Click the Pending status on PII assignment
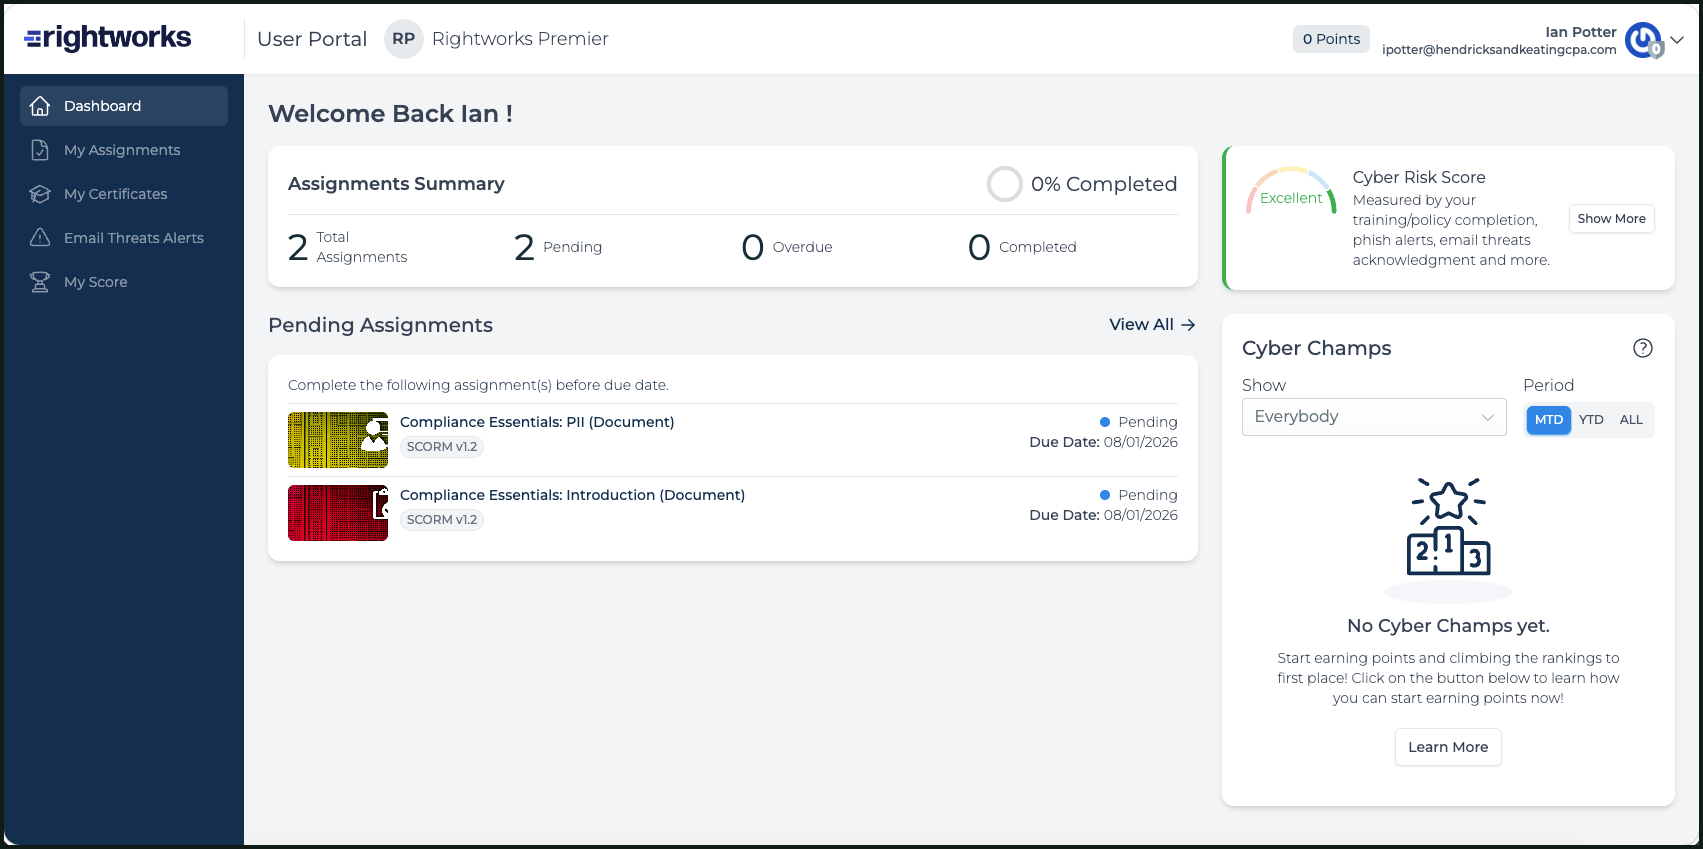The image size is (1703, 849). click(x=1139, y=422)
